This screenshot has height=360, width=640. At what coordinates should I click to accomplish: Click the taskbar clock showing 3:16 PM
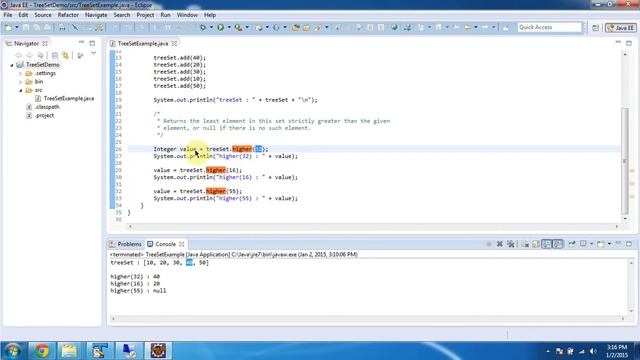616,351
